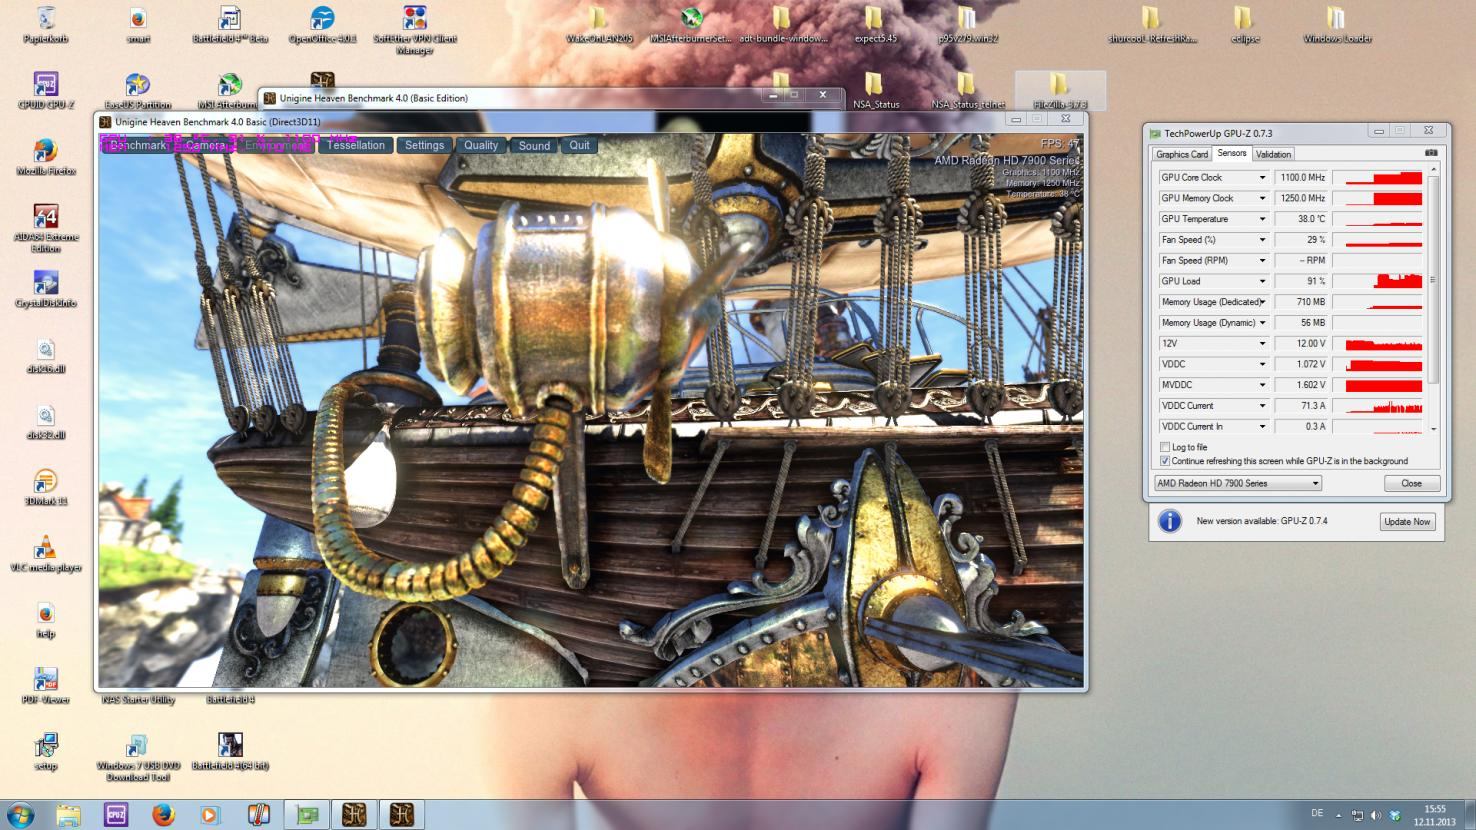This screenshot has width=1476, height=830.
Task: Open the 12V sensor dropdown
Action: click(1262, 344)
